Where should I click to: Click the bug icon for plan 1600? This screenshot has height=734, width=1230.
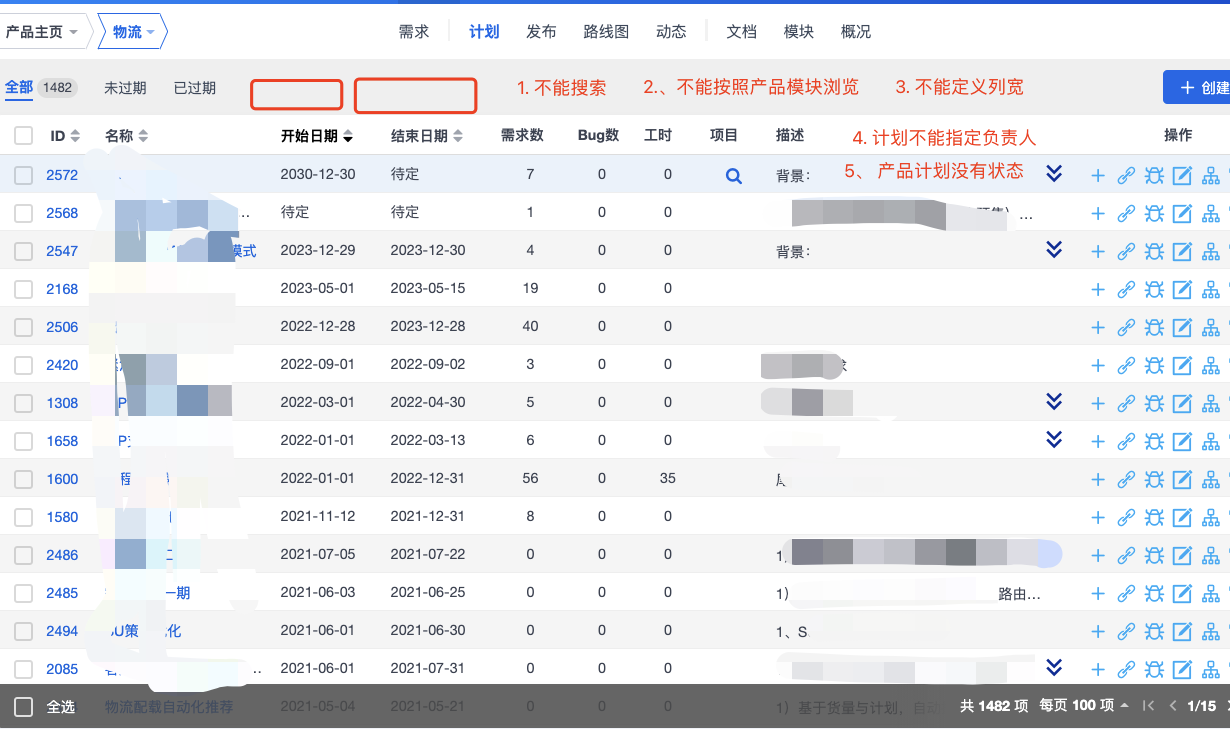point(1154,480)
